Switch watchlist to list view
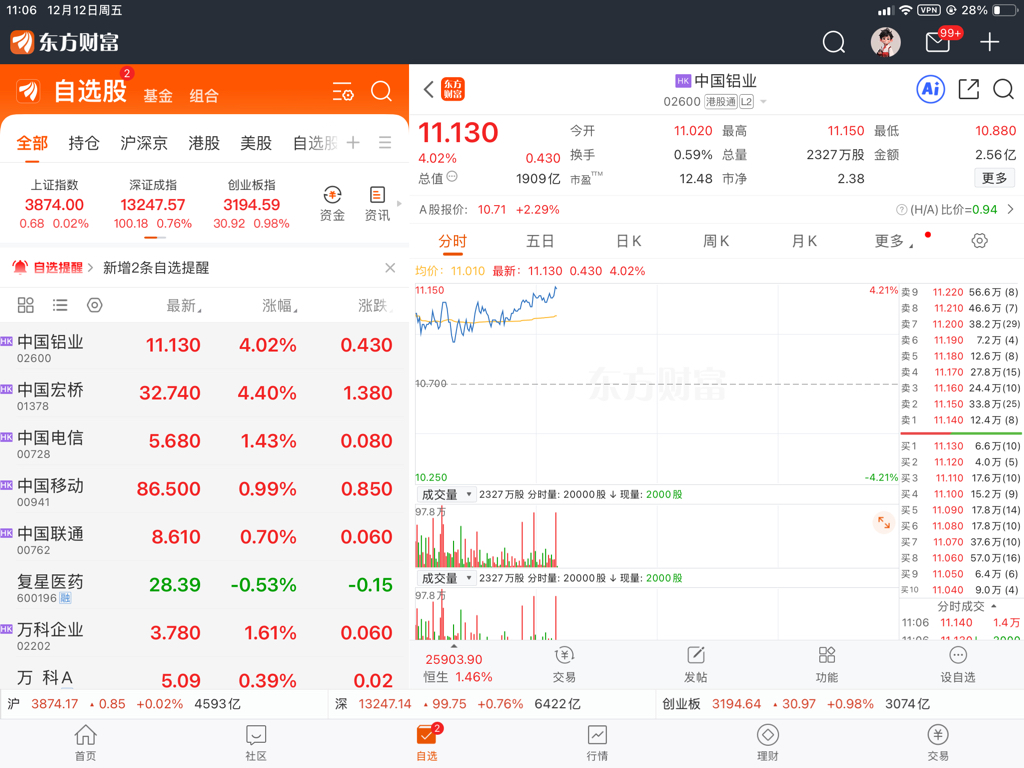Image resolution: width=1024 pixels, height=768 pixels. [60, 305]
